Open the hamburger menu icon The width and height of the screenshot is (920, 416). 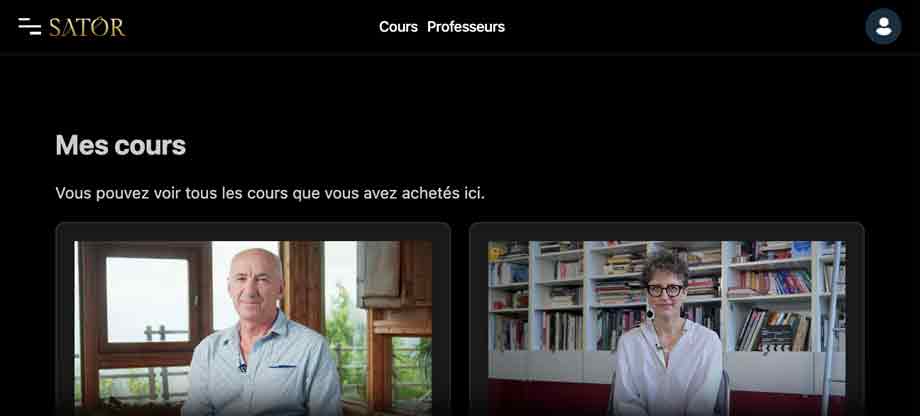click(29, 26)
